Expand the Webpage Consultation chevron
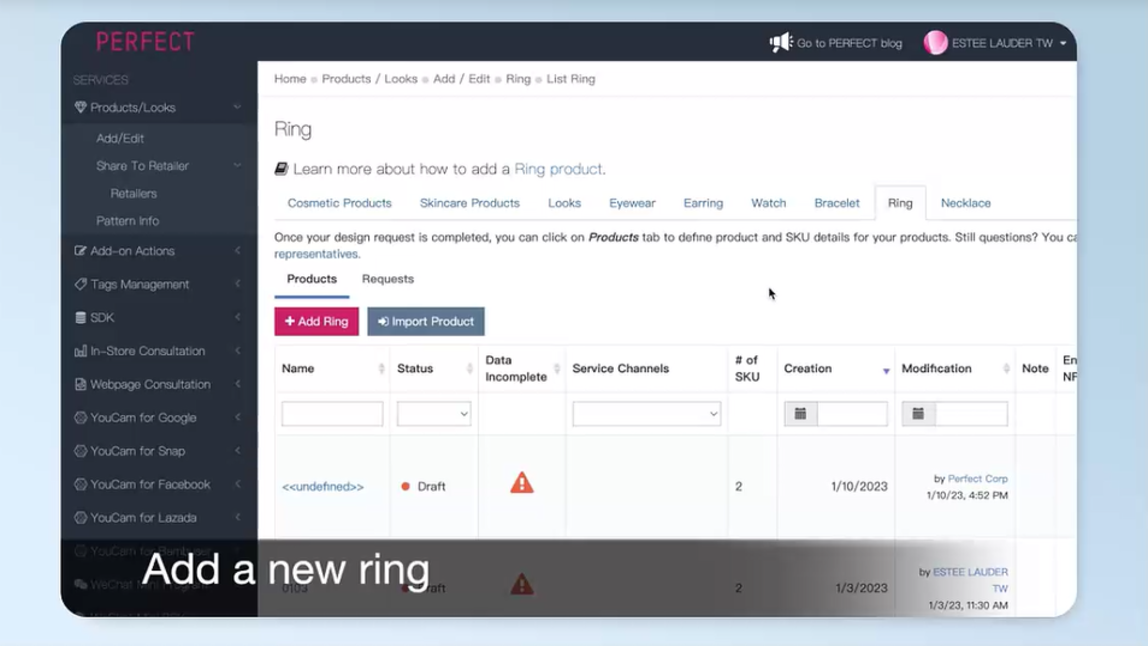Screen dimensions: 1148x646 [237, 384]
